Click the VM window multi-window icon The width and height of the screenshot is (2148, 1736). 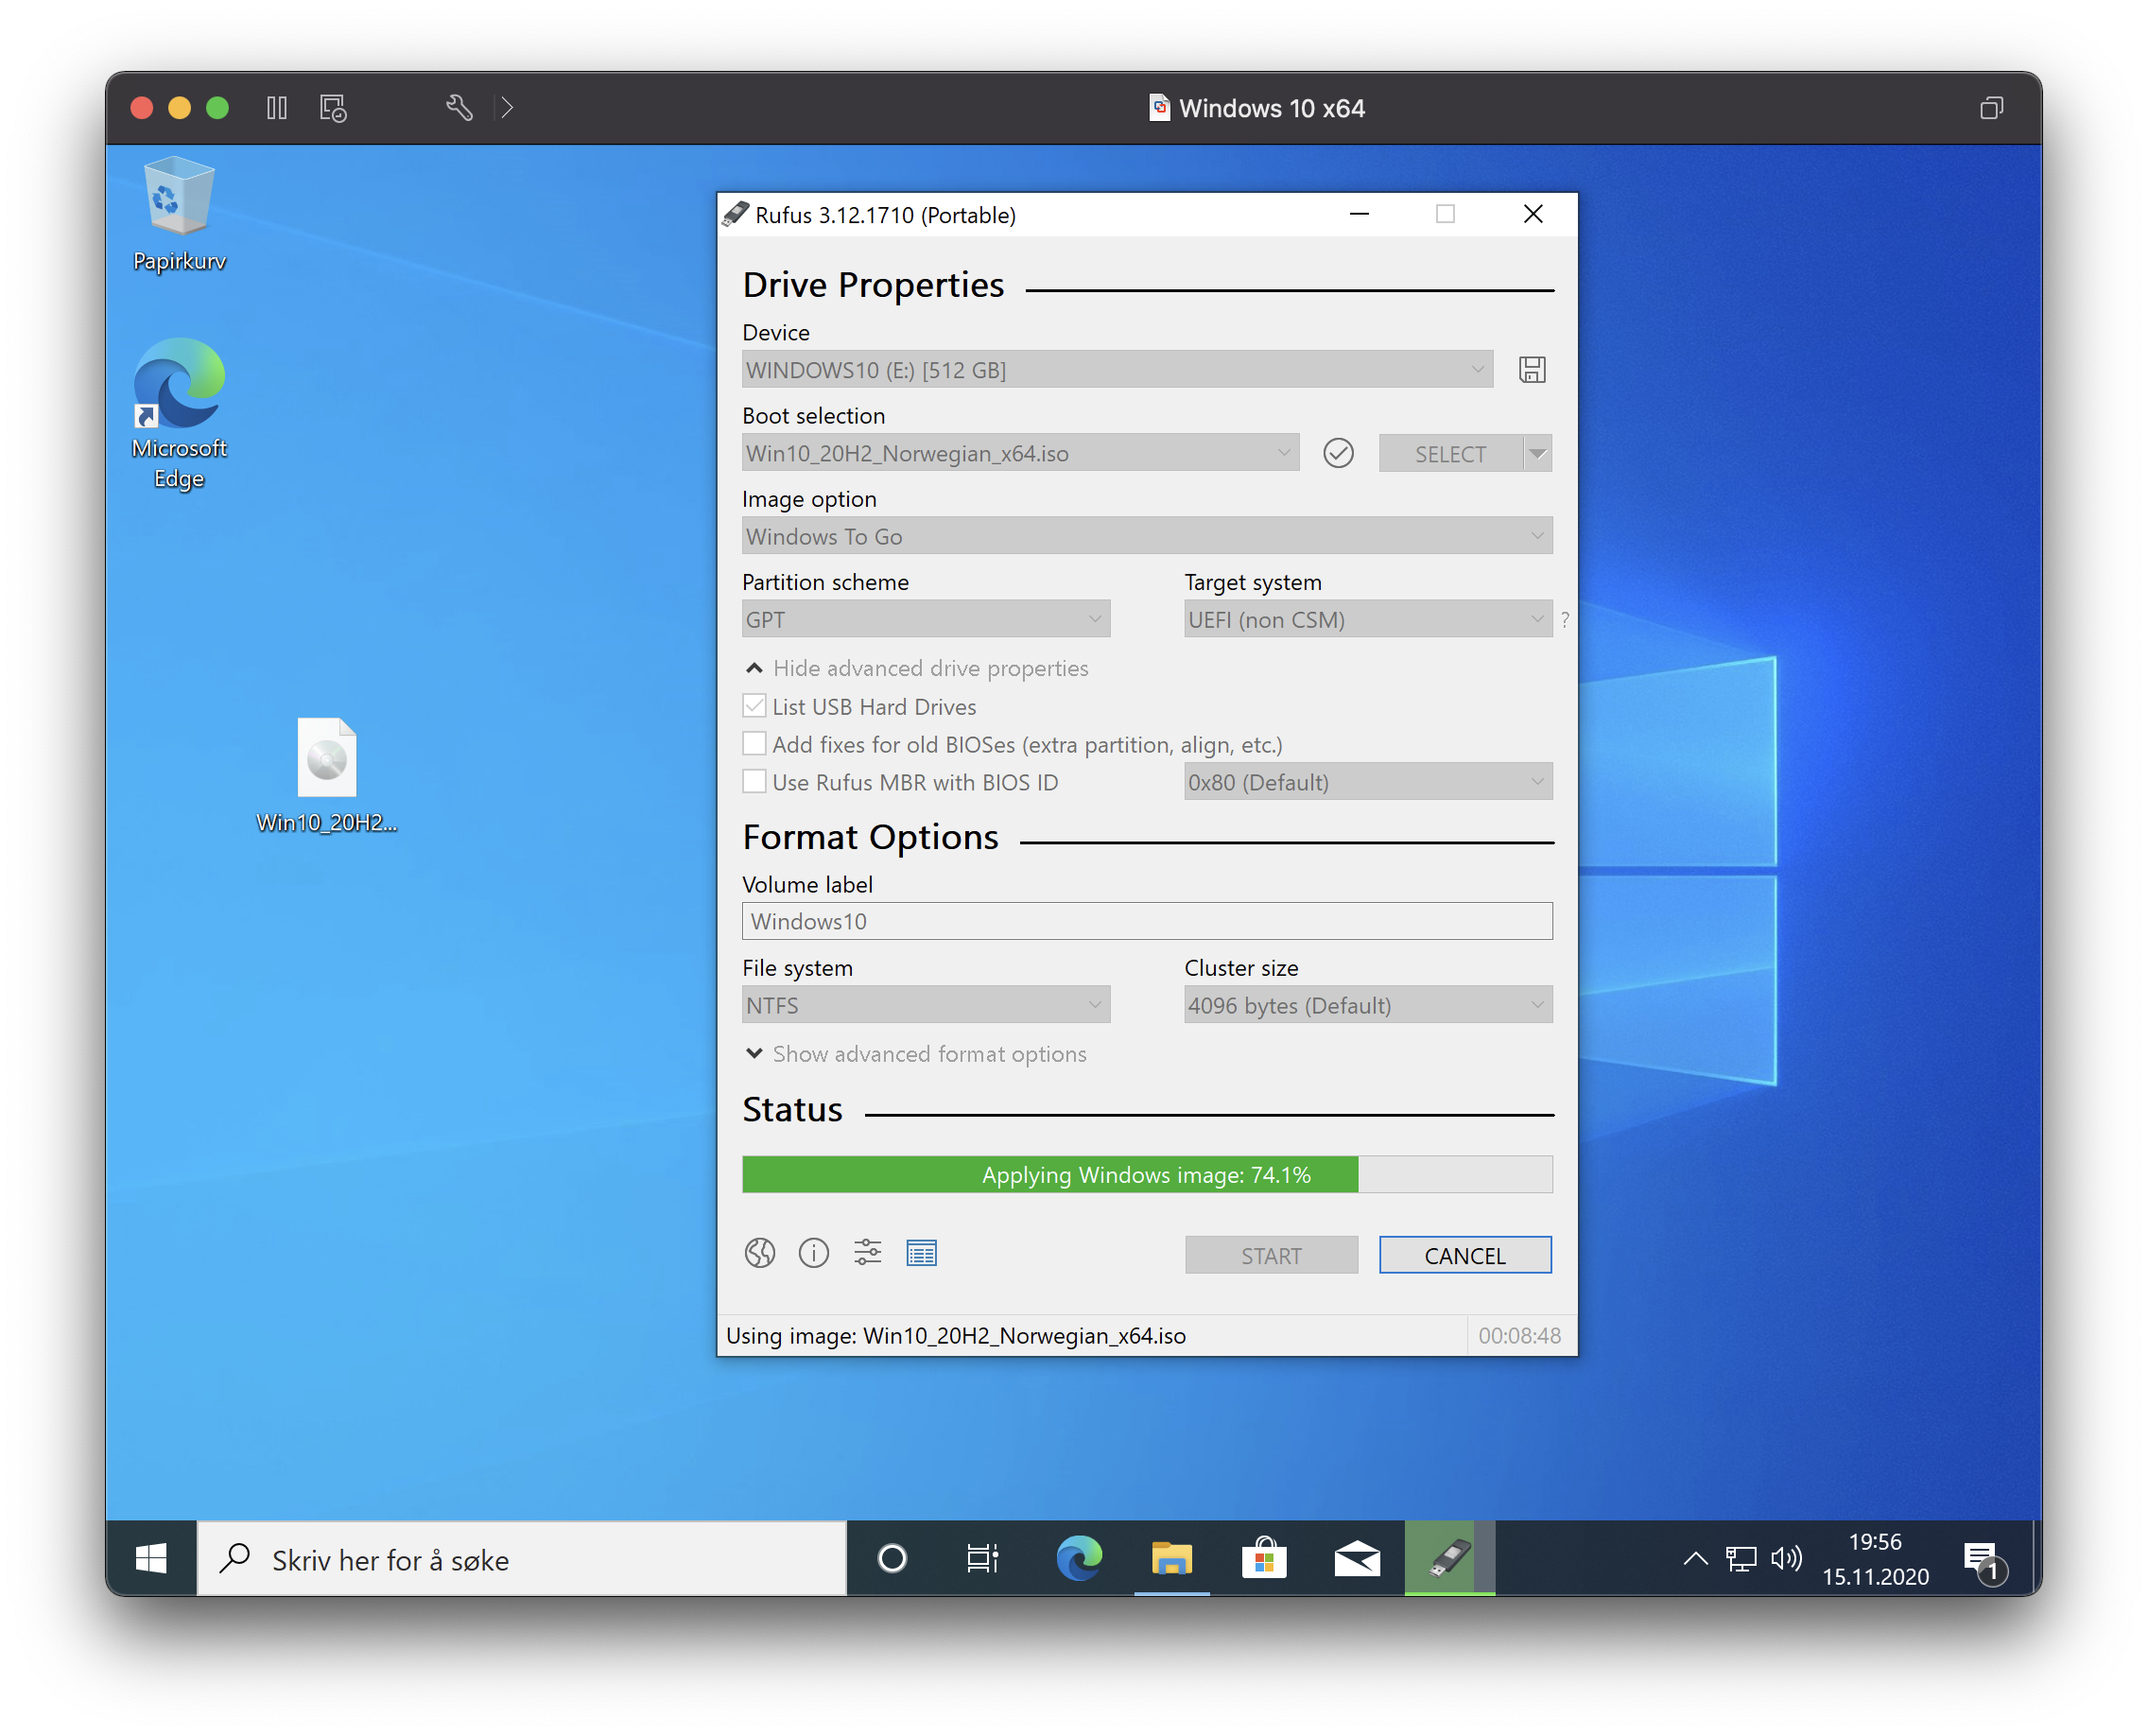tap(1990, 107)
